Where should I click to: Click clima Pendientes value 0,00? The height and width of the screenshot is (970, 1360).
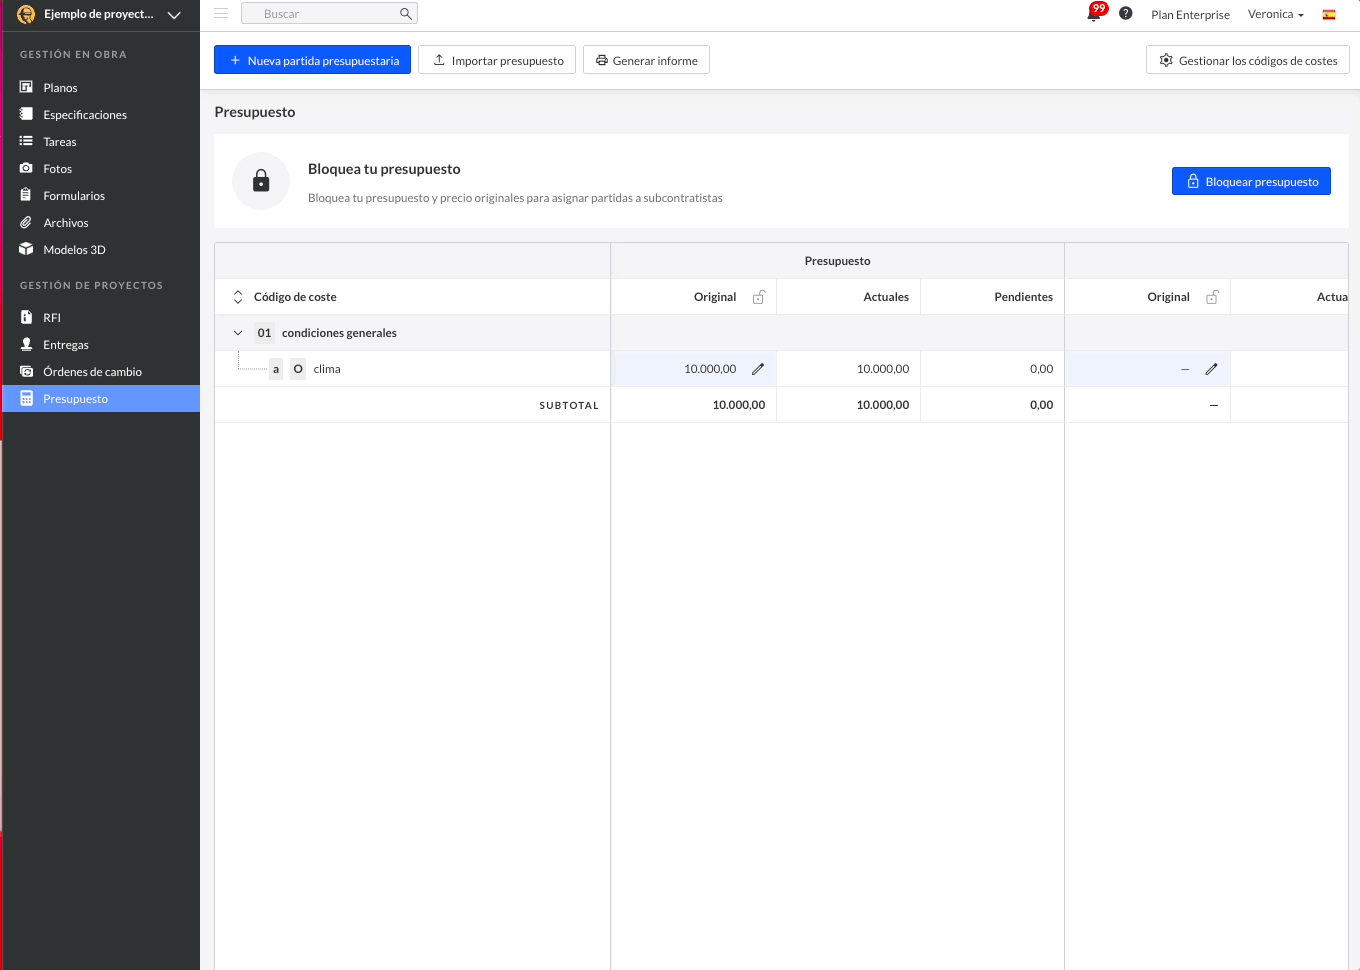coord(1041,369)
